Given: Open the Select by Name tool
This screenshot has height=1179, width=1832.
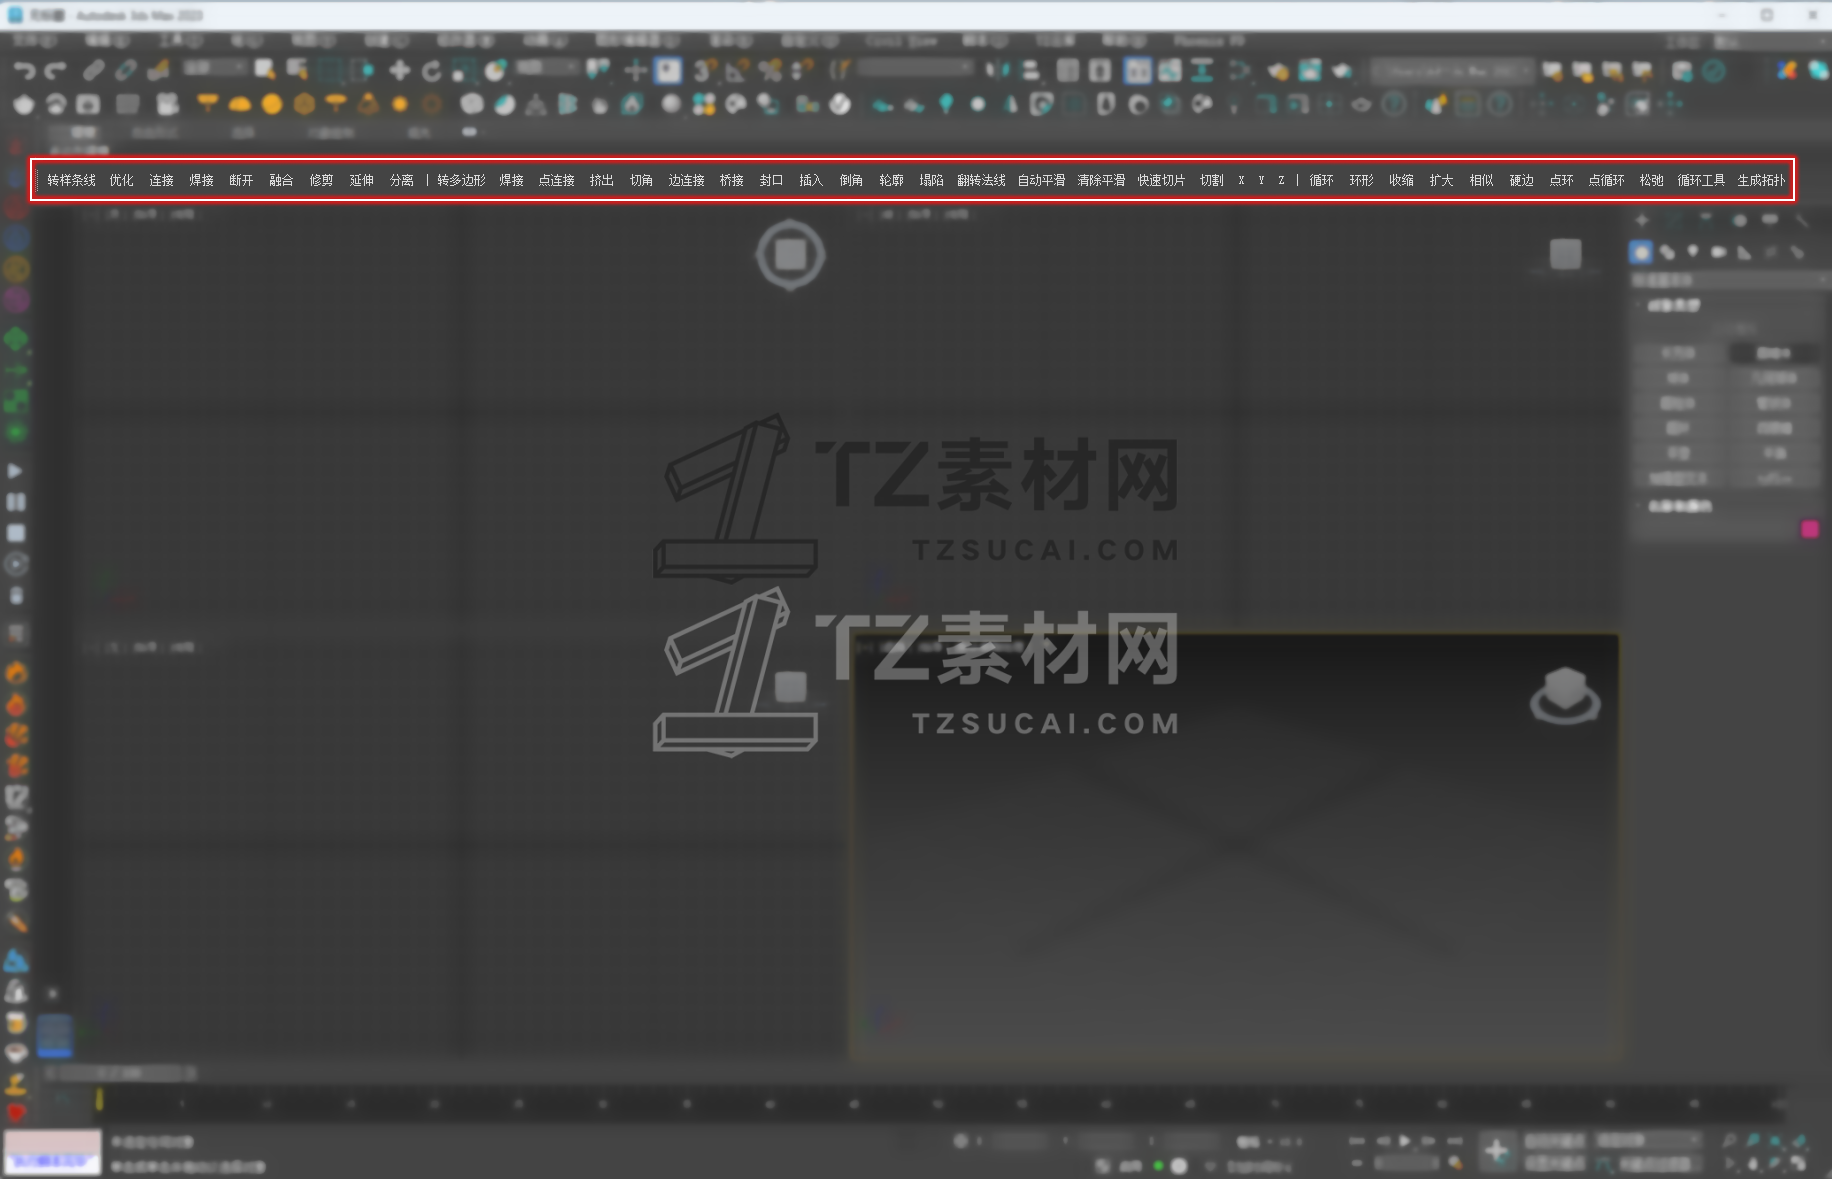Looking at the screenshot, I should click(297, 70).
